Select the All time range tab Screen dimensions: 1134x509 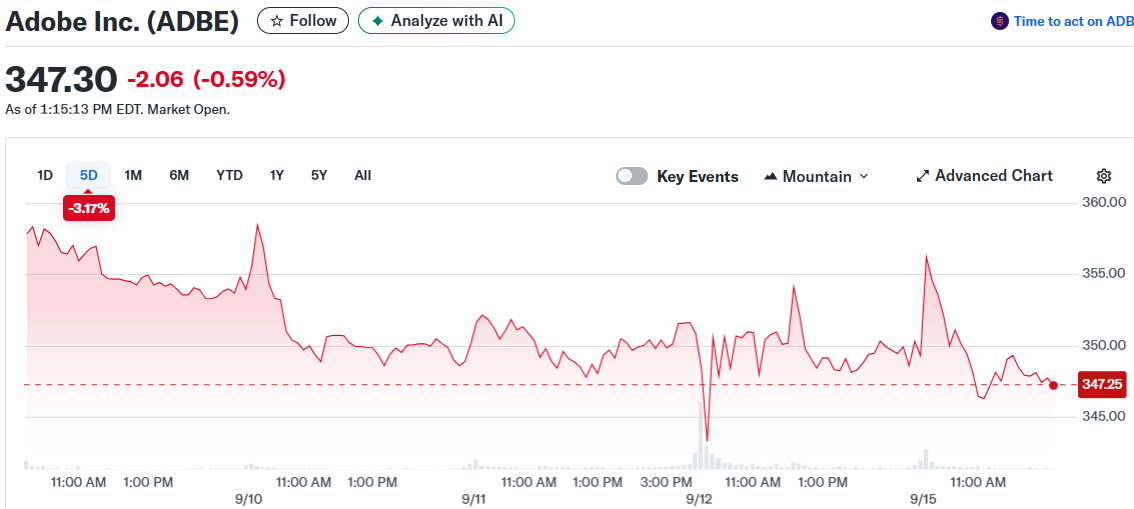(x=363, y=175)
